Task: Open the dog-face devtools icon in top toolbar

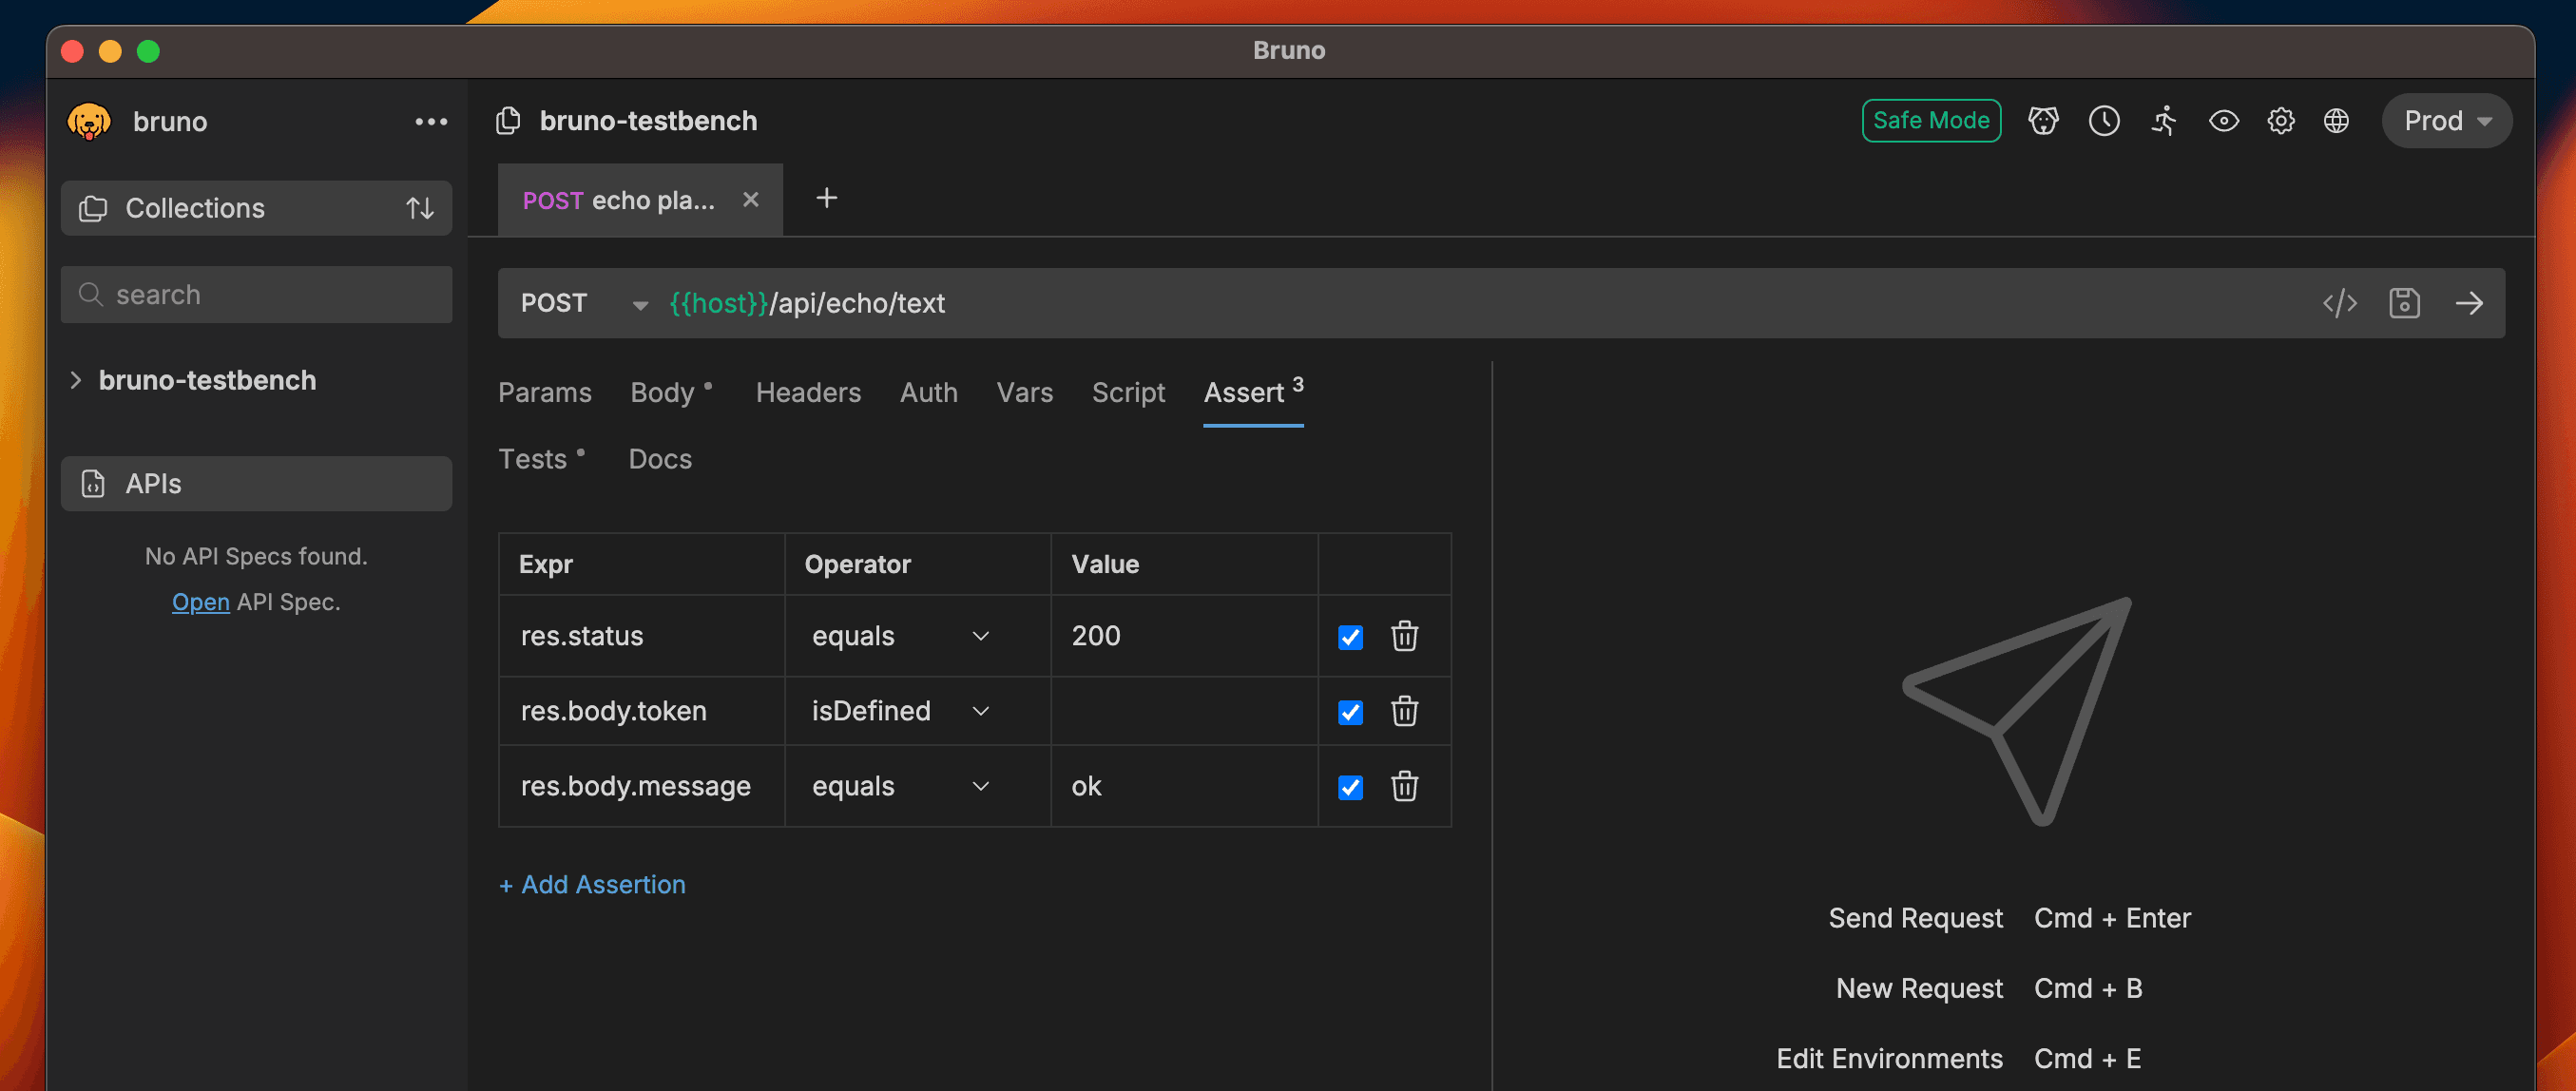Action: point(2043,121)
